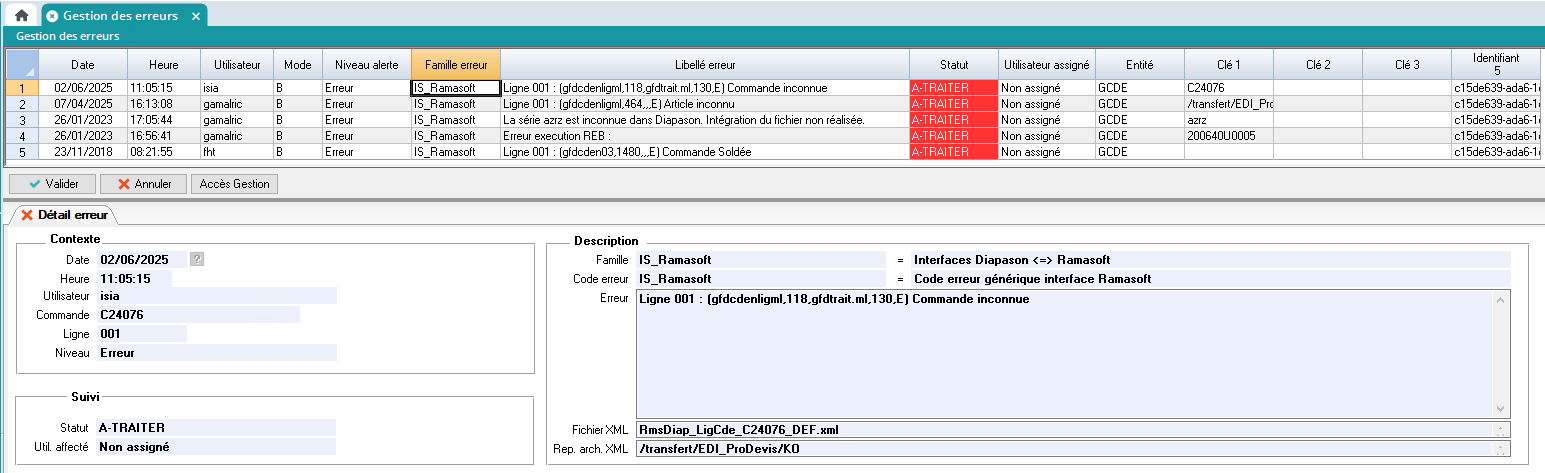Click the Utilisateur assigné column header

click(x=1046, y=64)
